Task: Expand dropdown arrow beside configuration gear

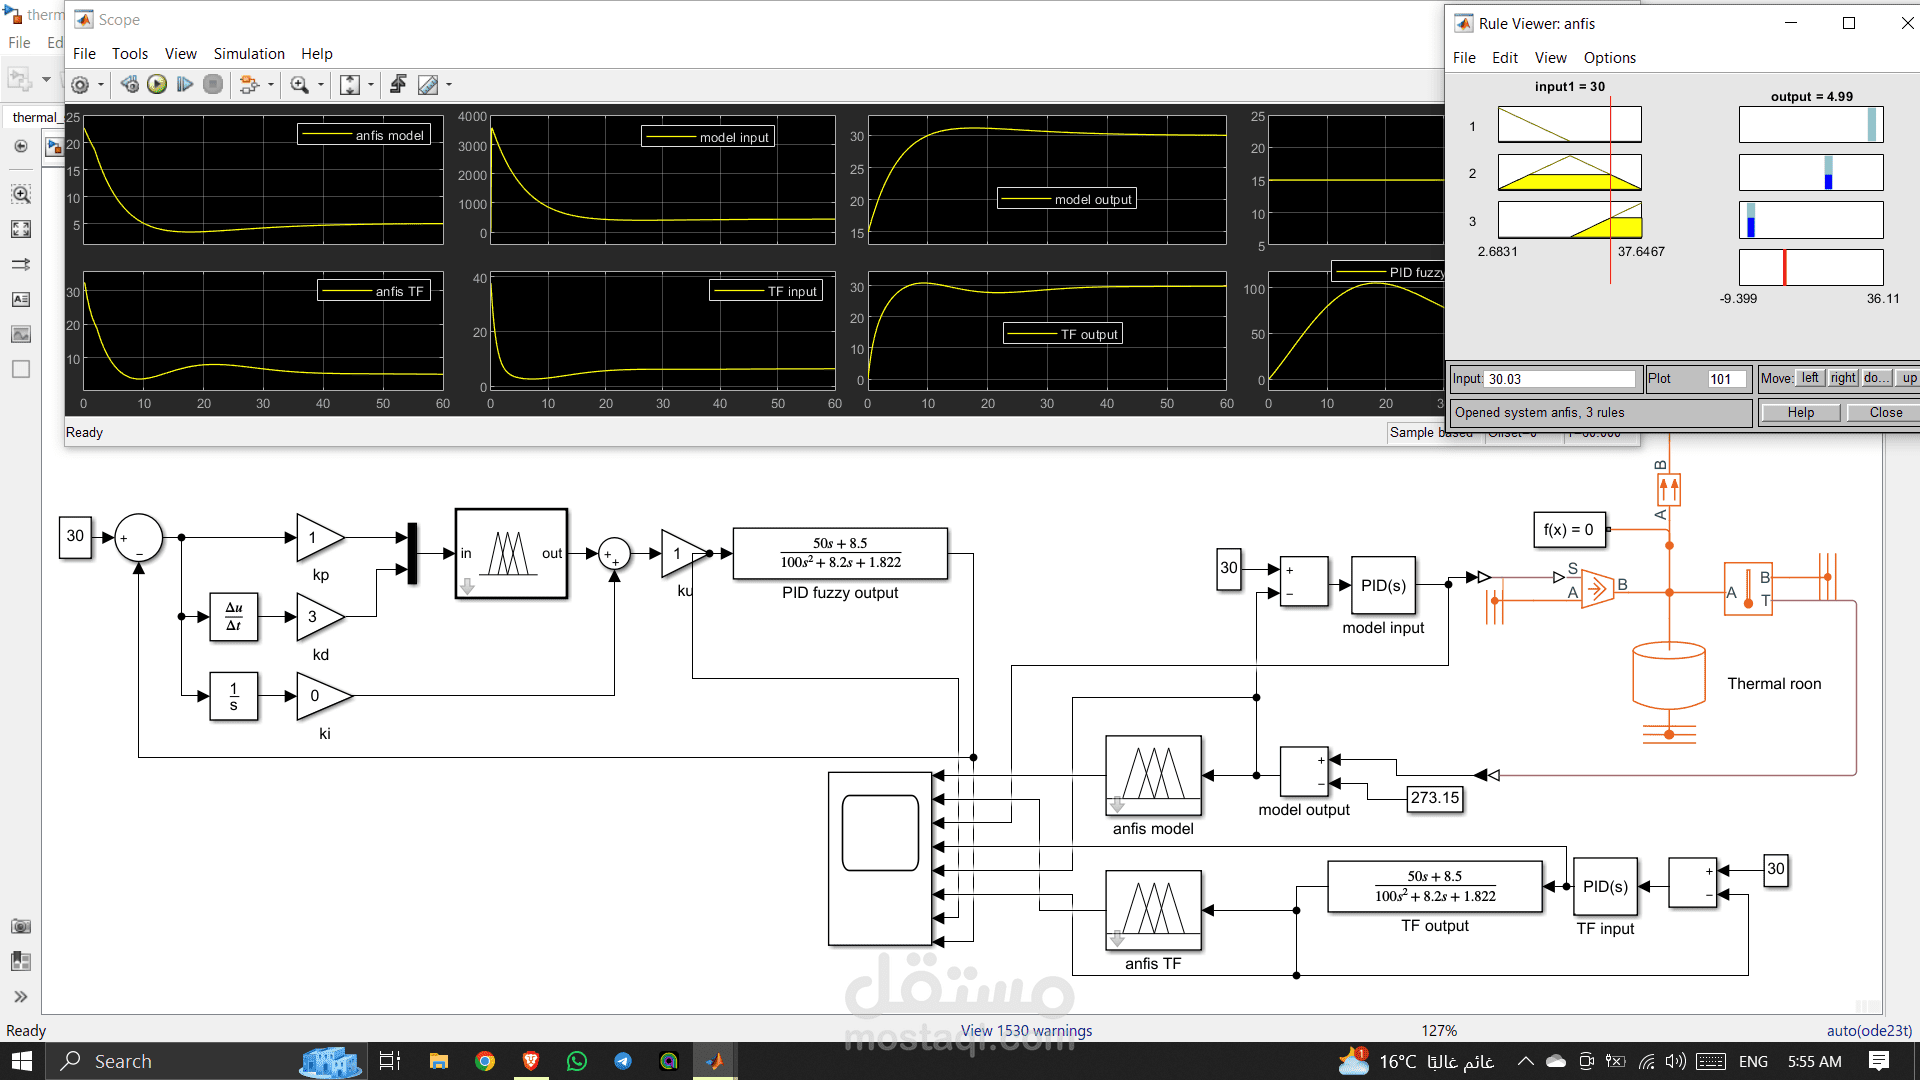Action: point(101,85)
